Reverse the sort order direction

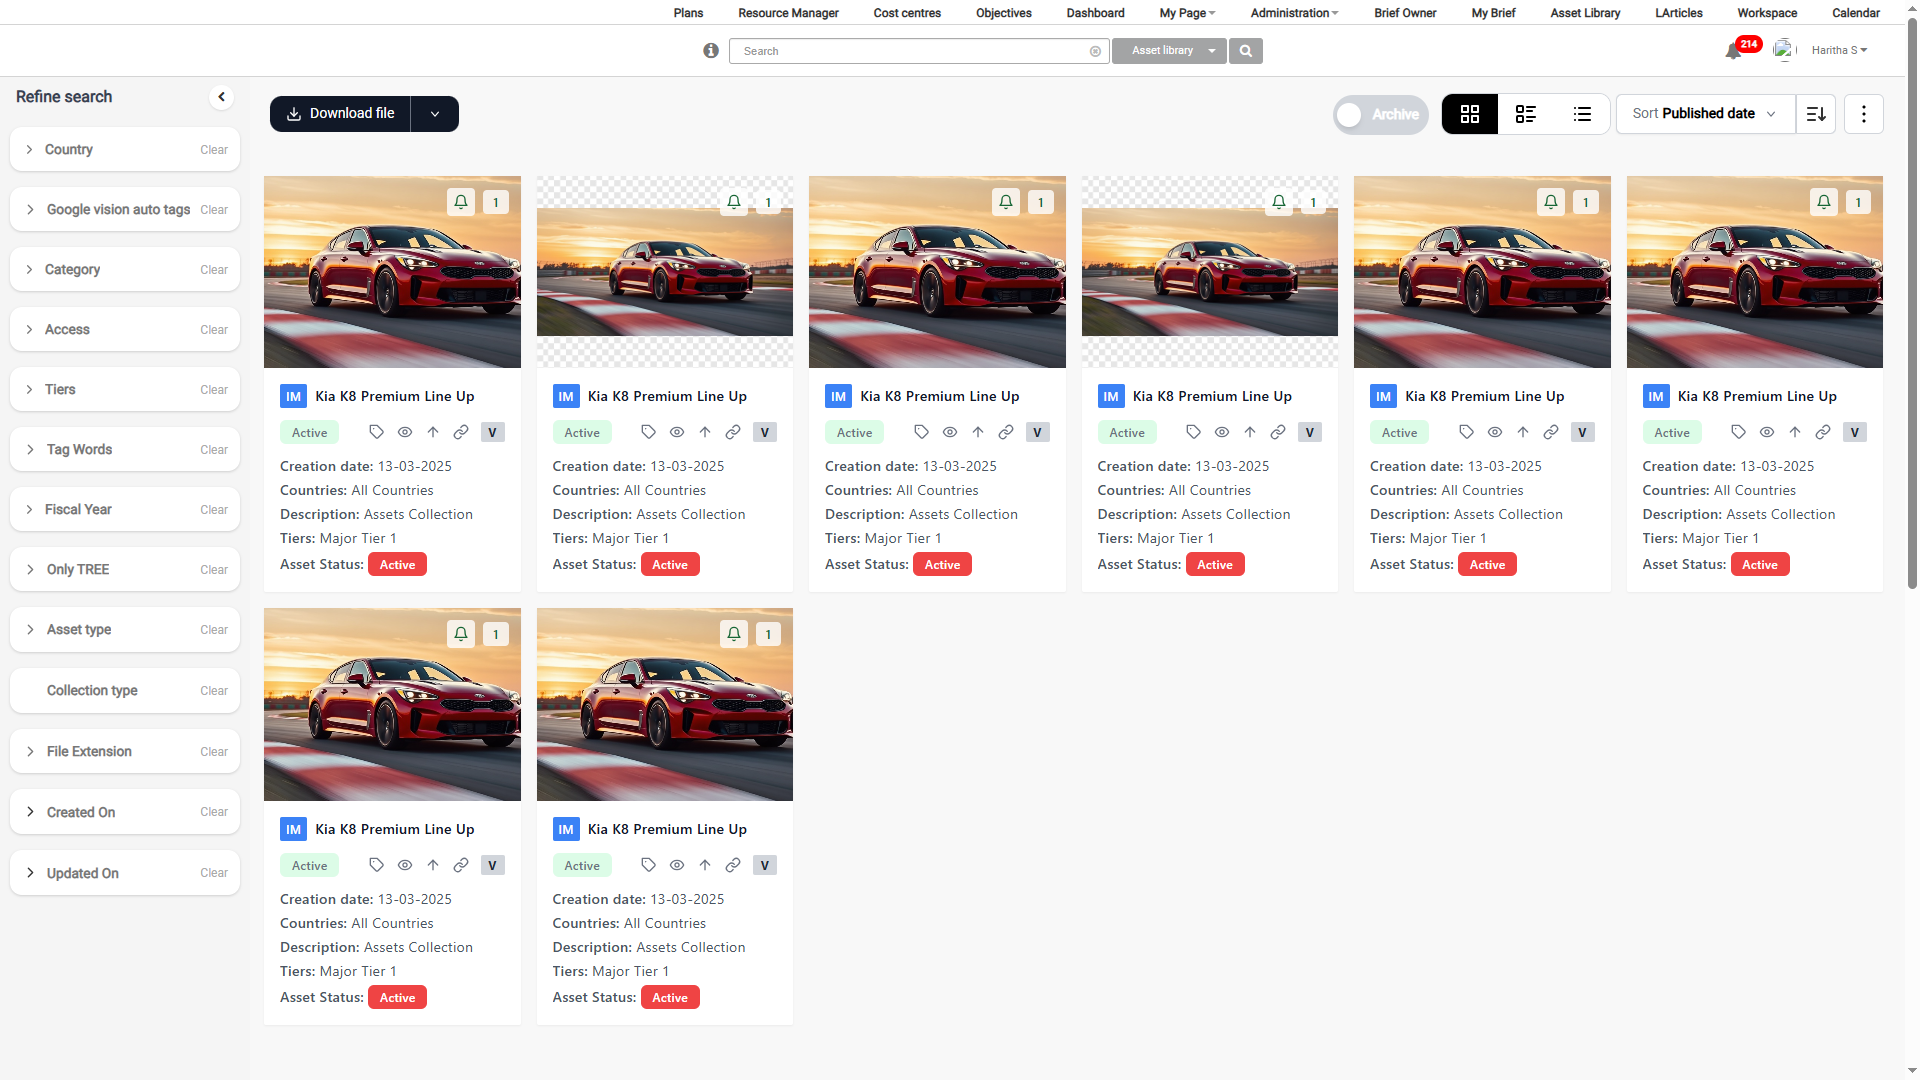pyautogui.click(x=1816, y=114)
